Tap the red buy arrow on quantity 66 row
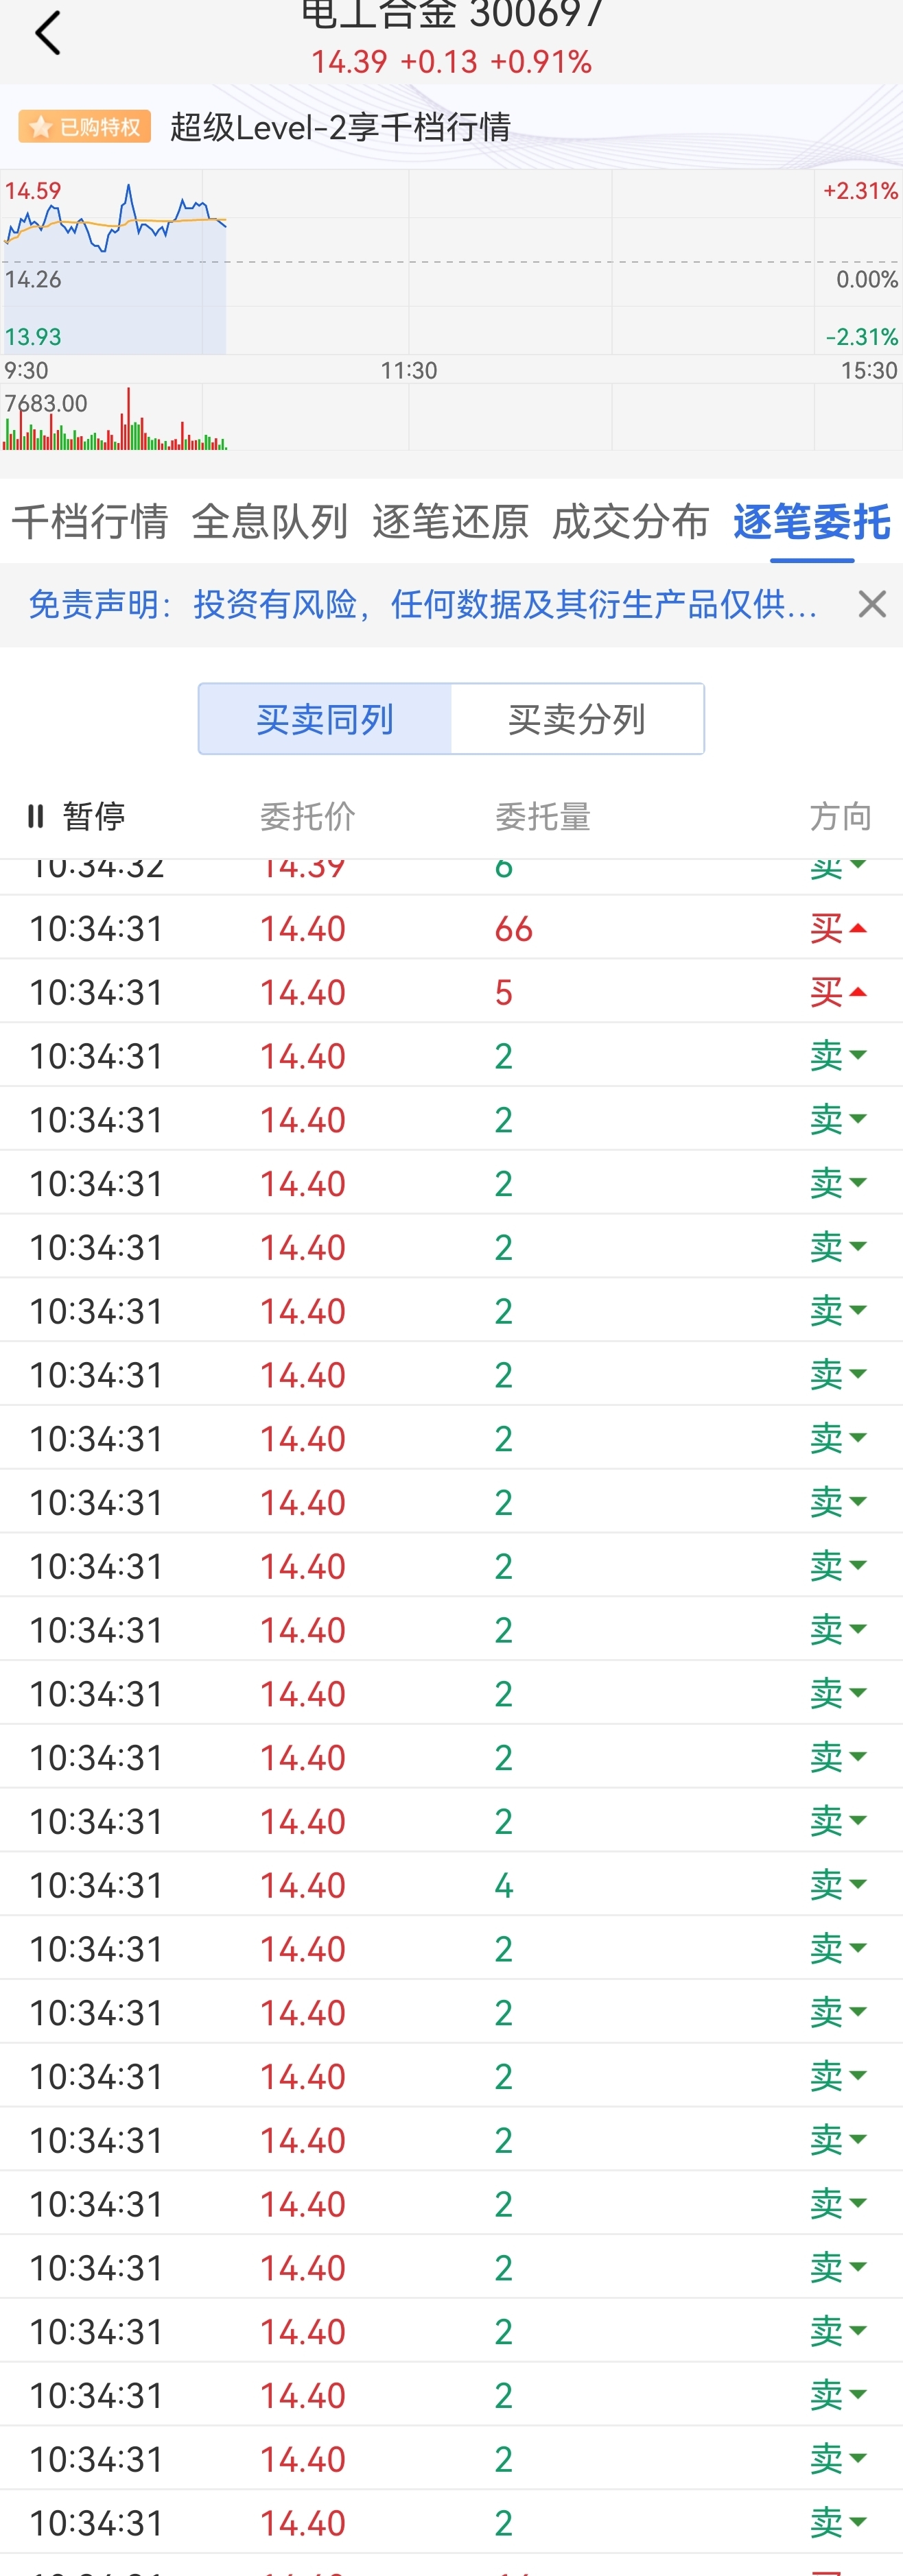Screen dimensions: 903x2576 click(x=857, y=929)
